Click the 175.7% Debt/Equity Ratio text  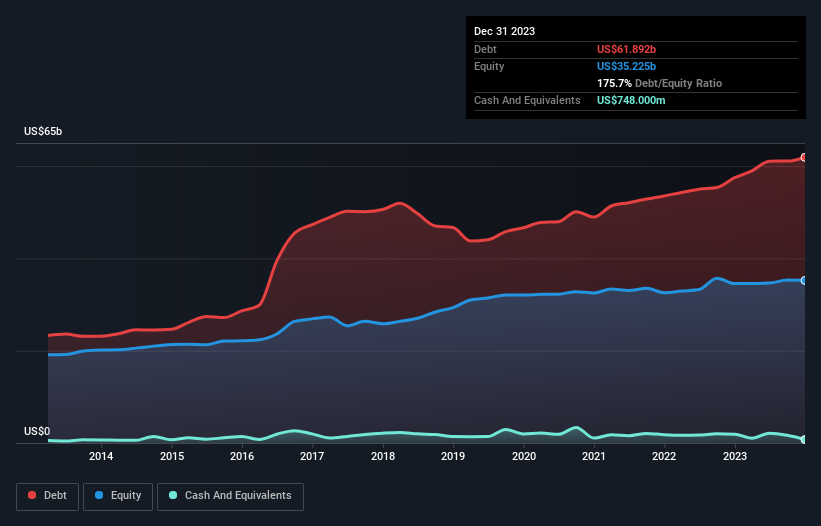(659, 83)
